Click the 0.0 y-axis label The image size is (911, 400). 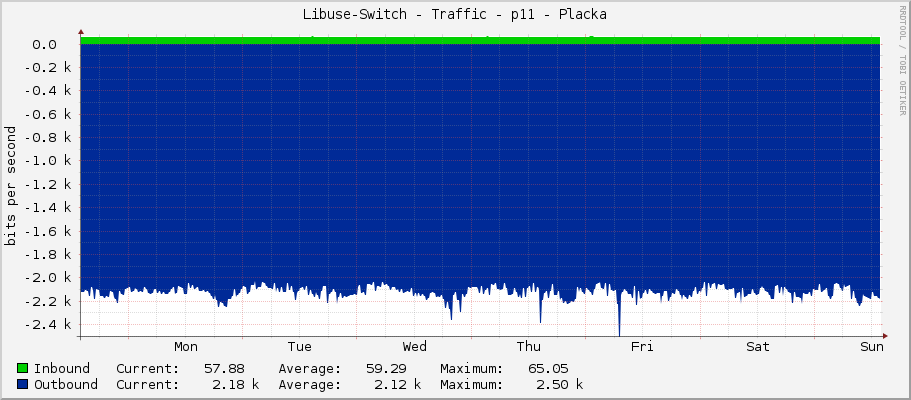click(x=44, y=45)
